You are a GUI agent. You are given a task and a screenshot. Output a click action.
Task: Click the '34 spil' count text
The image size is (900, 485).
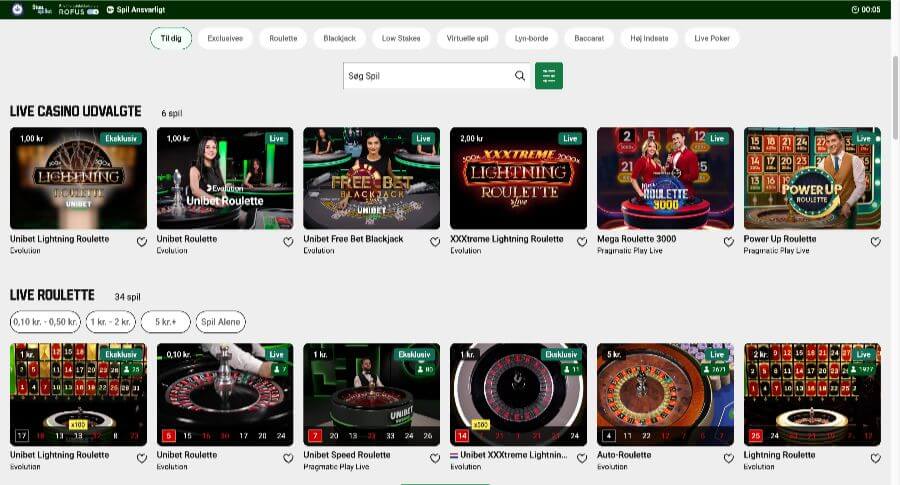pyautogui.click(x=127, y=297)
